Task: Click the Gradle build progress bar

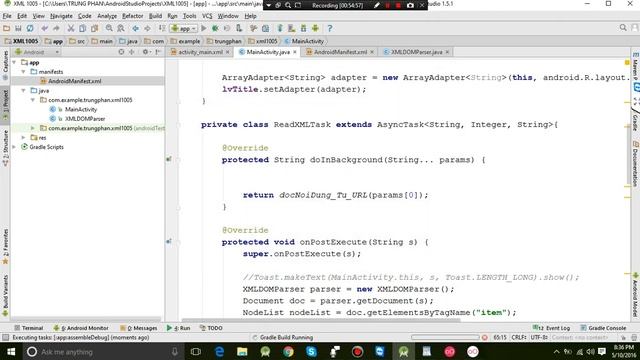Action: pos(445,338)
